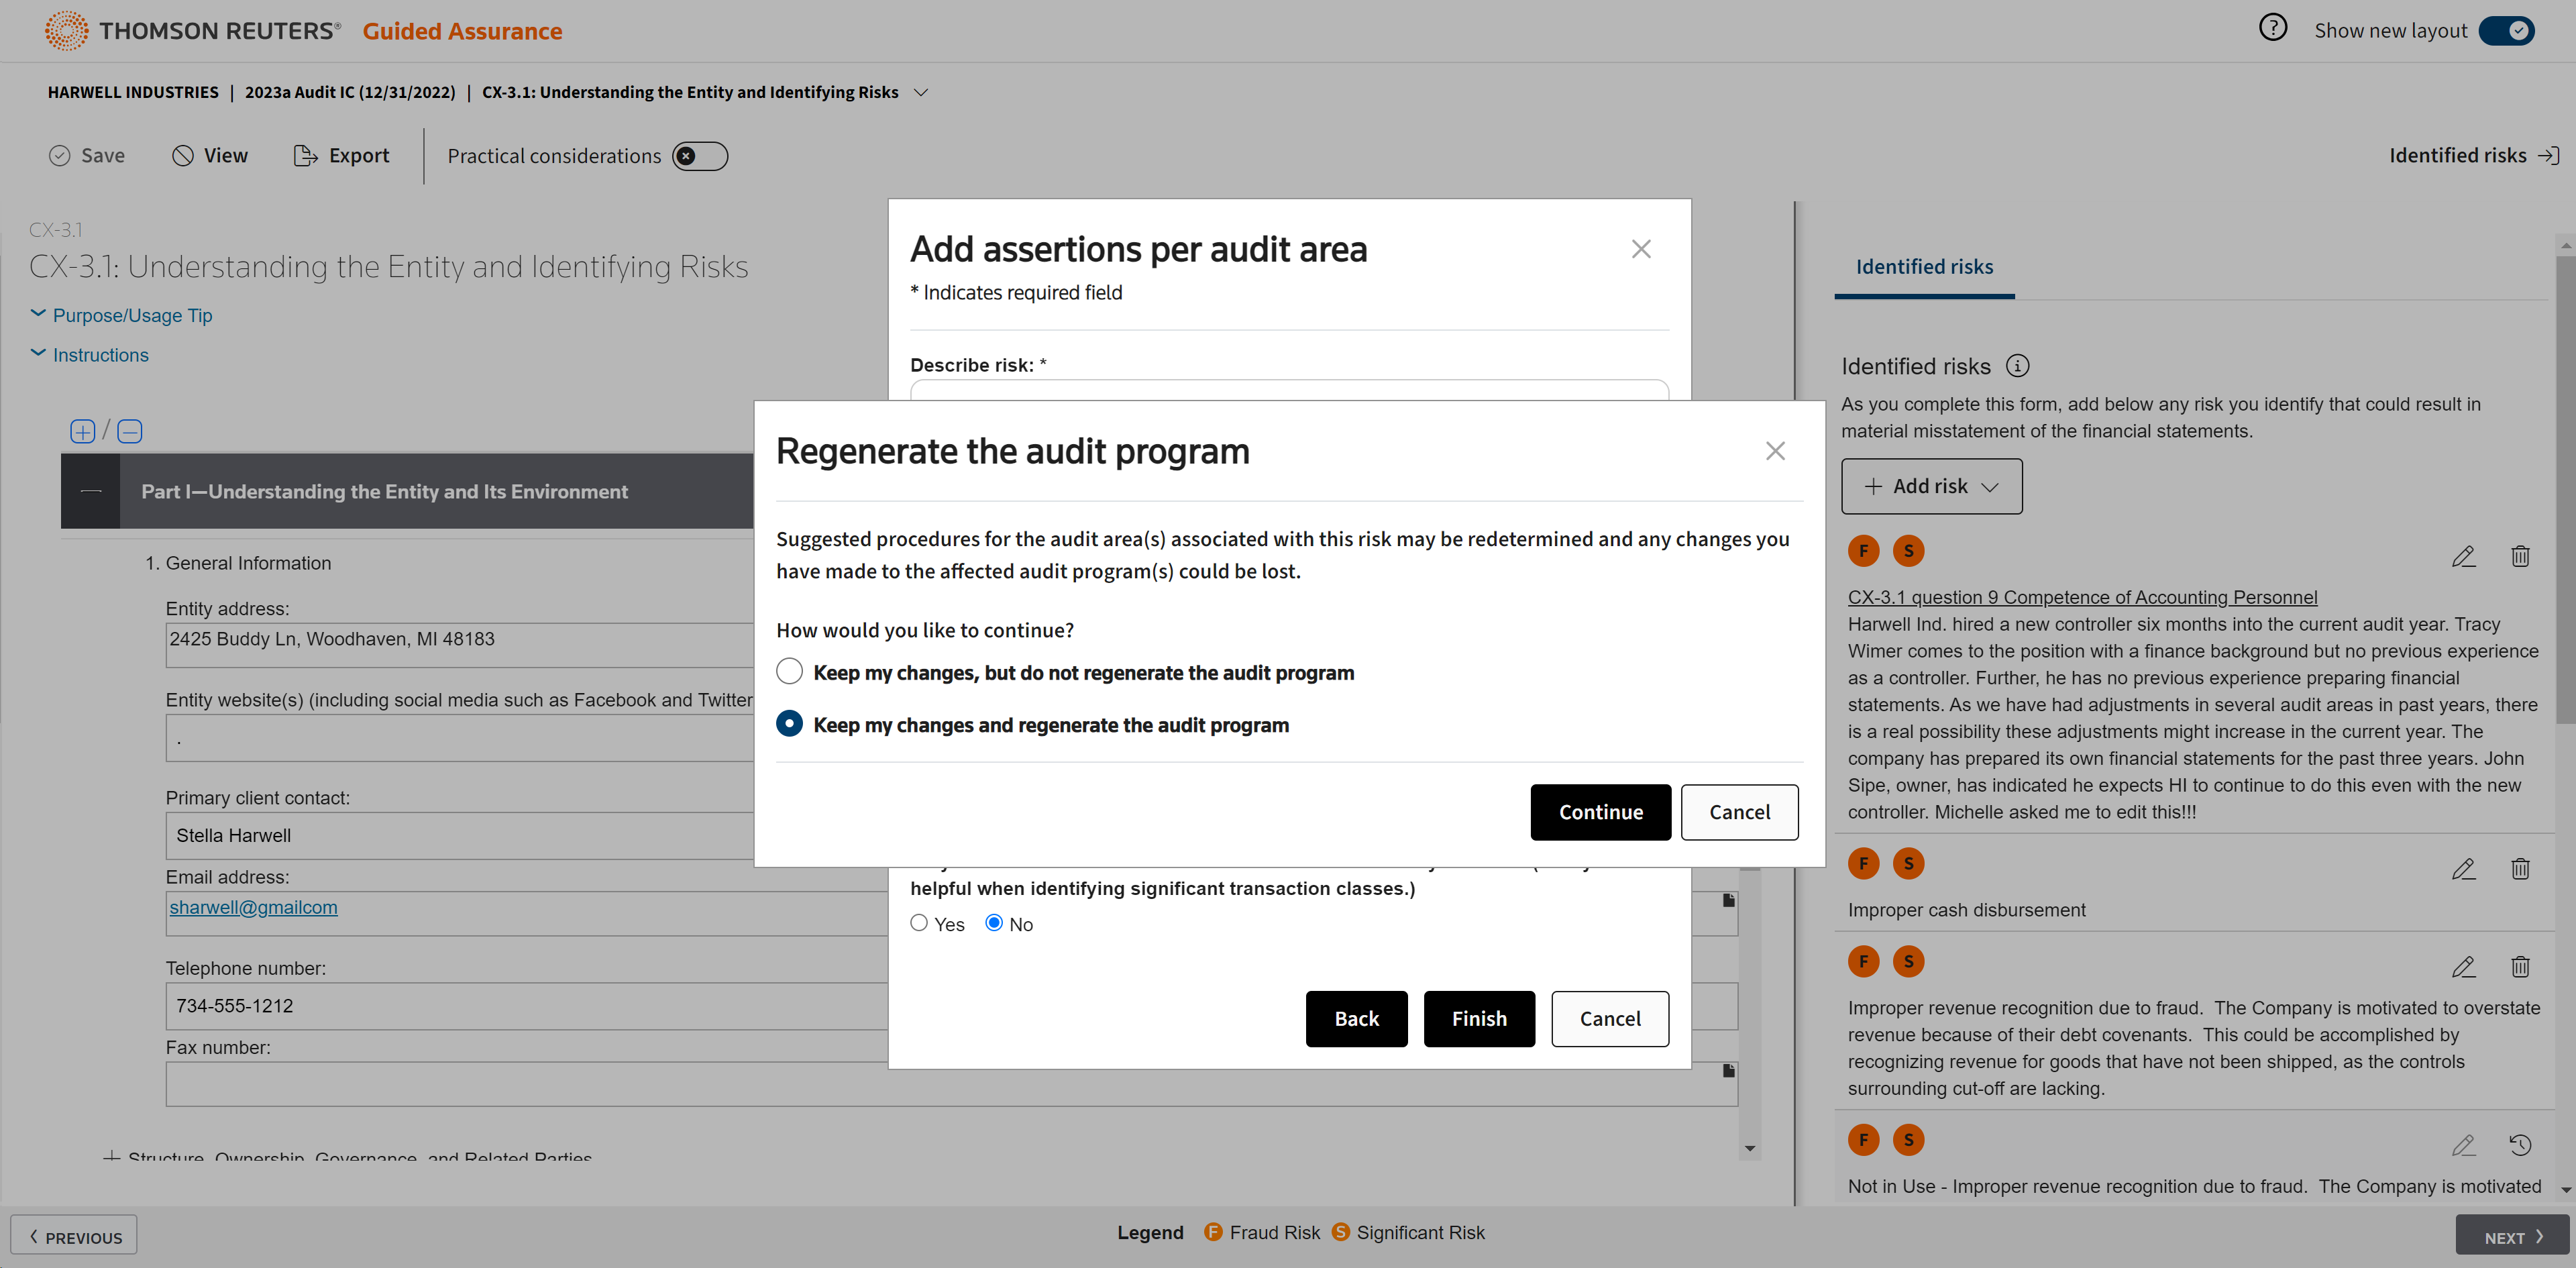The height and width of the screenshot is (1268, 2576).
Task: Click the collapse all minus icon
Action: tap(130, 431)
